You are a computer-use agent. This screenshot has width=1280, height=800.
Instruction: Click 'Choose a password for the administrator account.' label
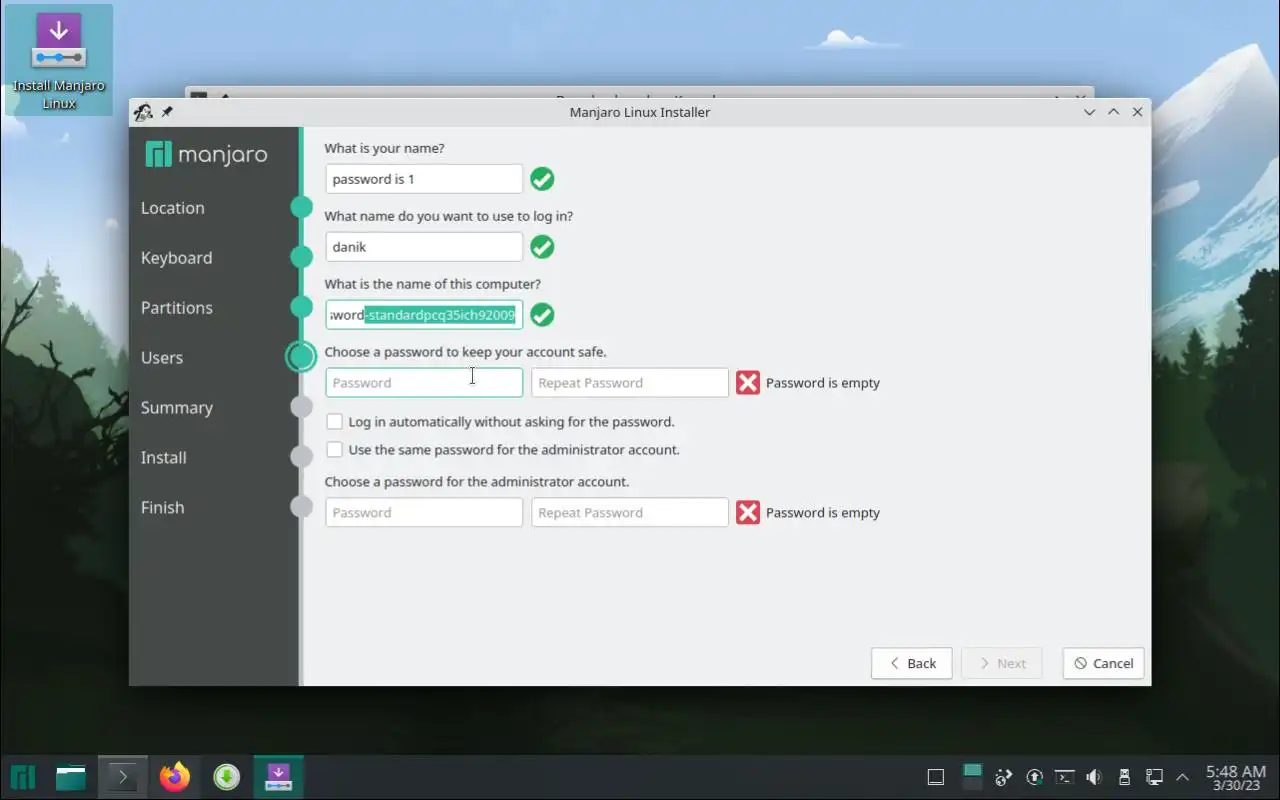click(x=477, y=482)
